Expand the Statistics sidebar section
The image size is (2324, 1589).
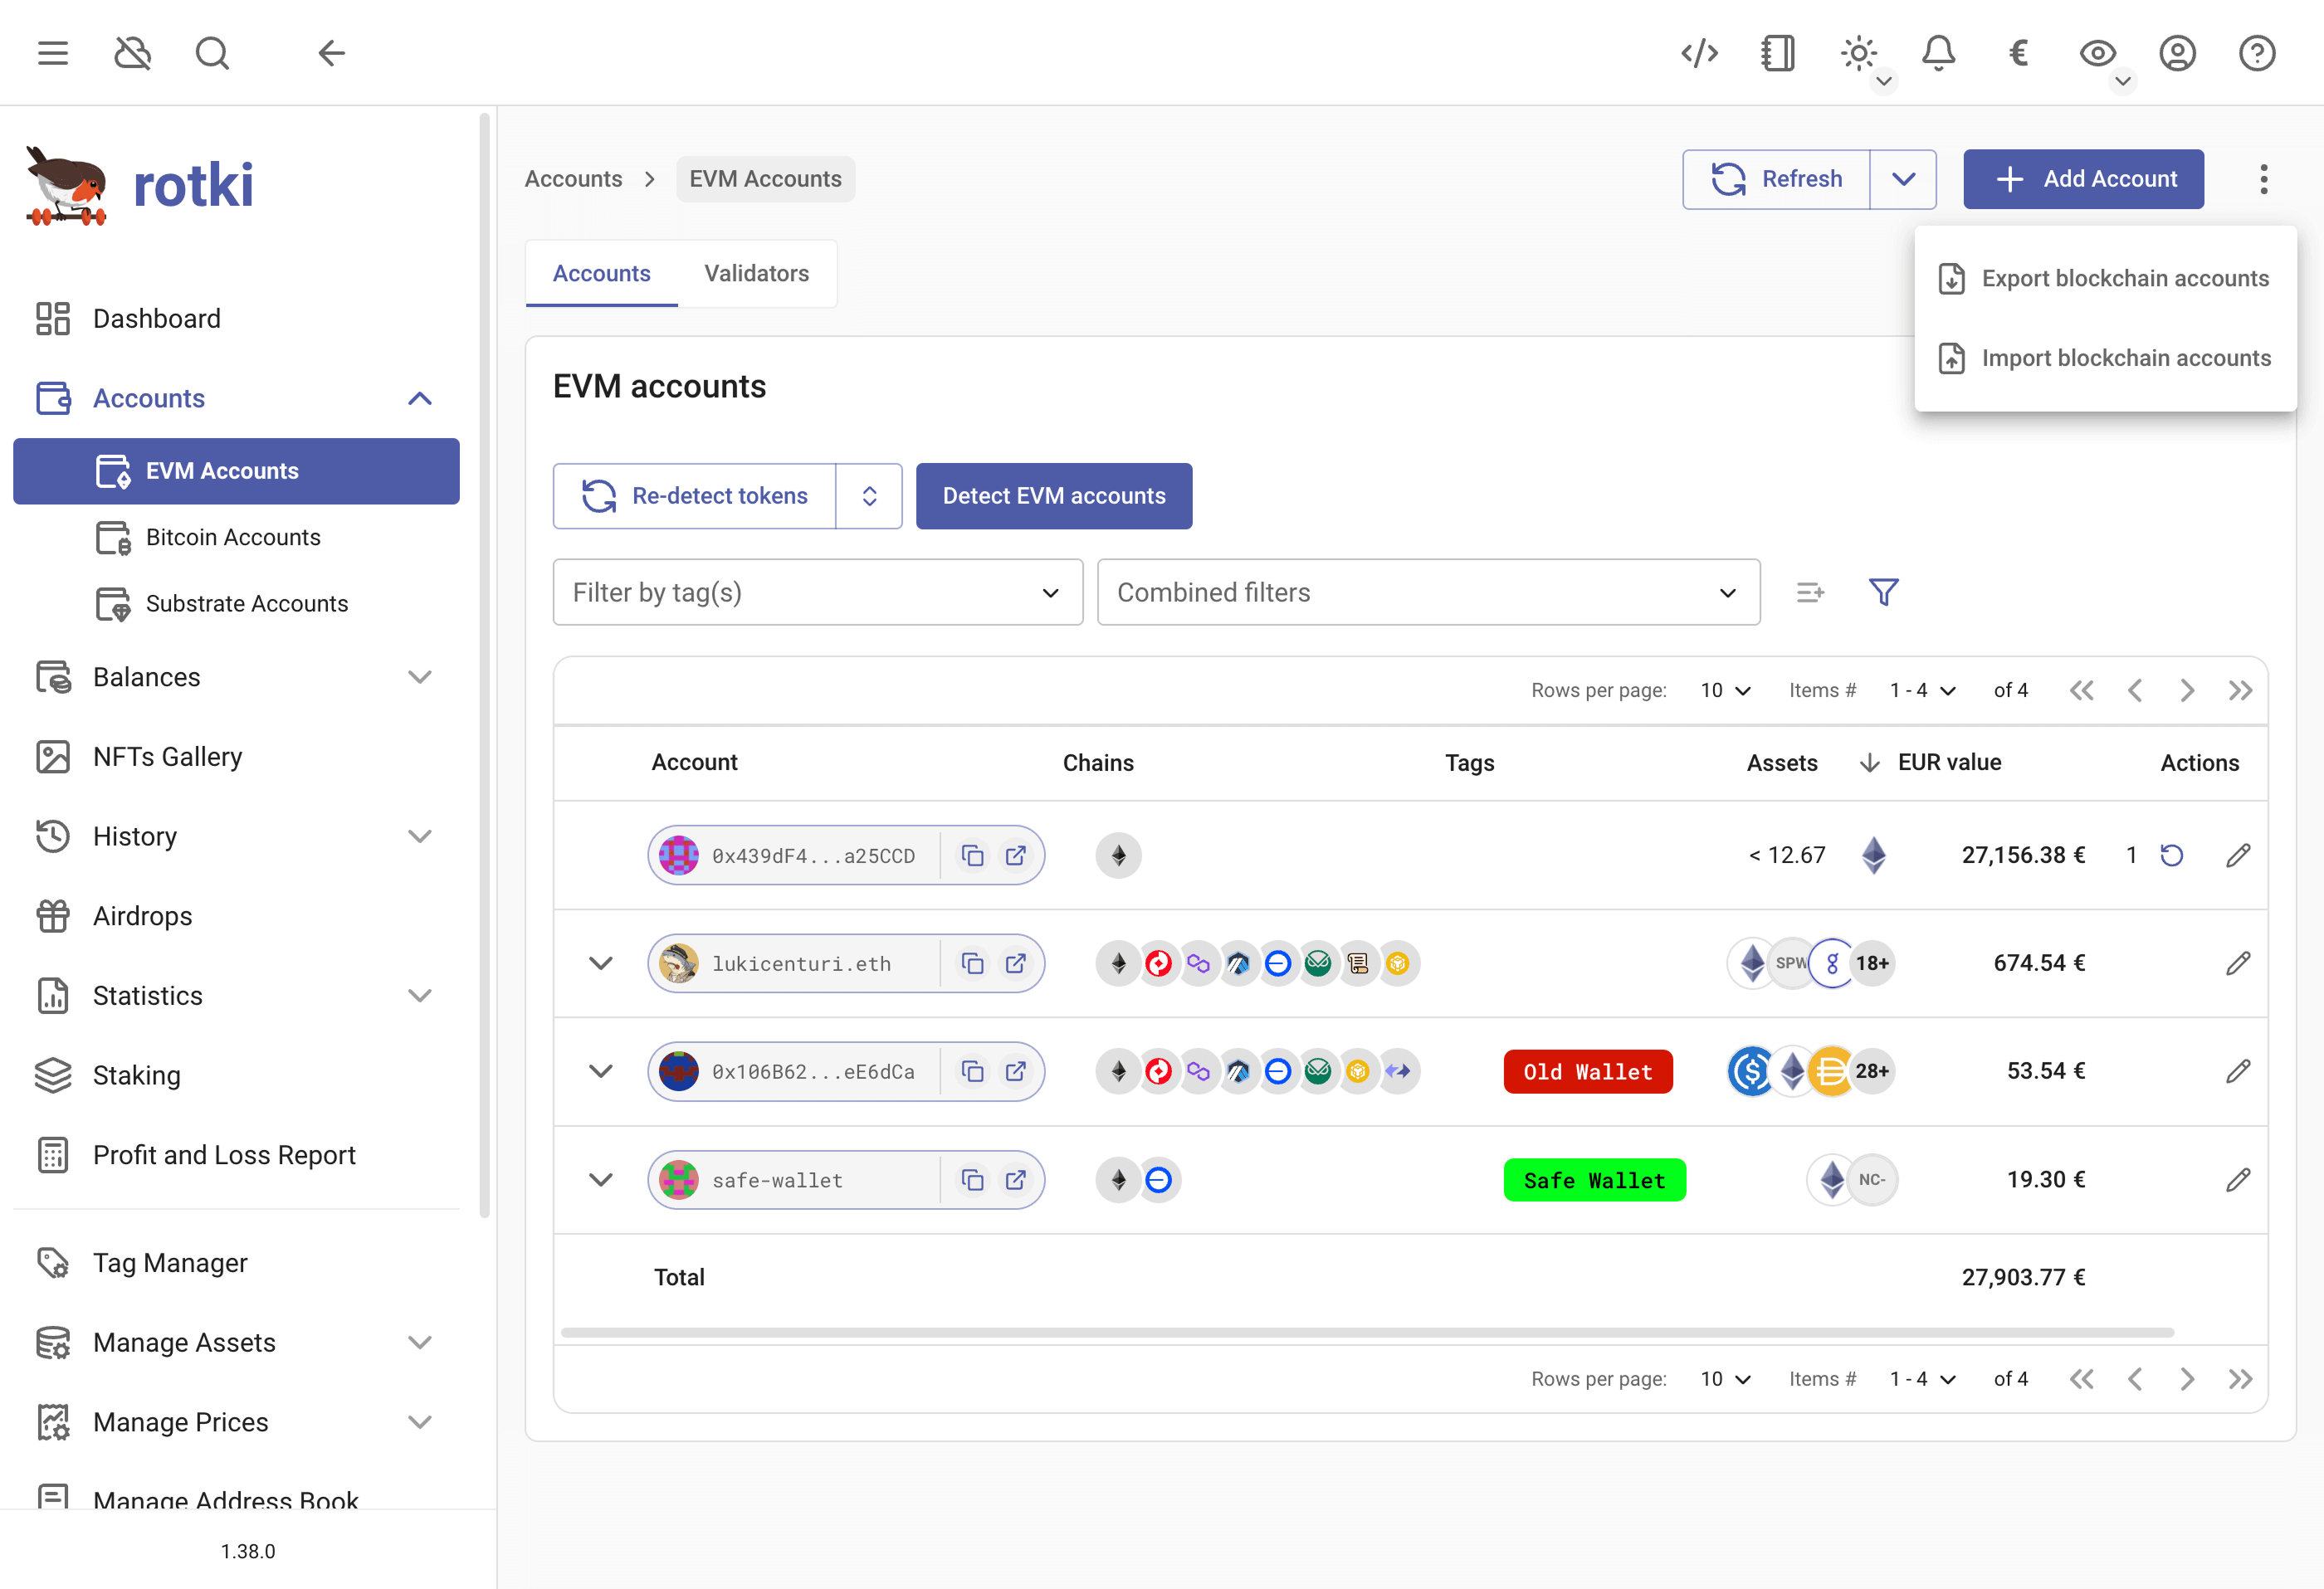[420, 995]
